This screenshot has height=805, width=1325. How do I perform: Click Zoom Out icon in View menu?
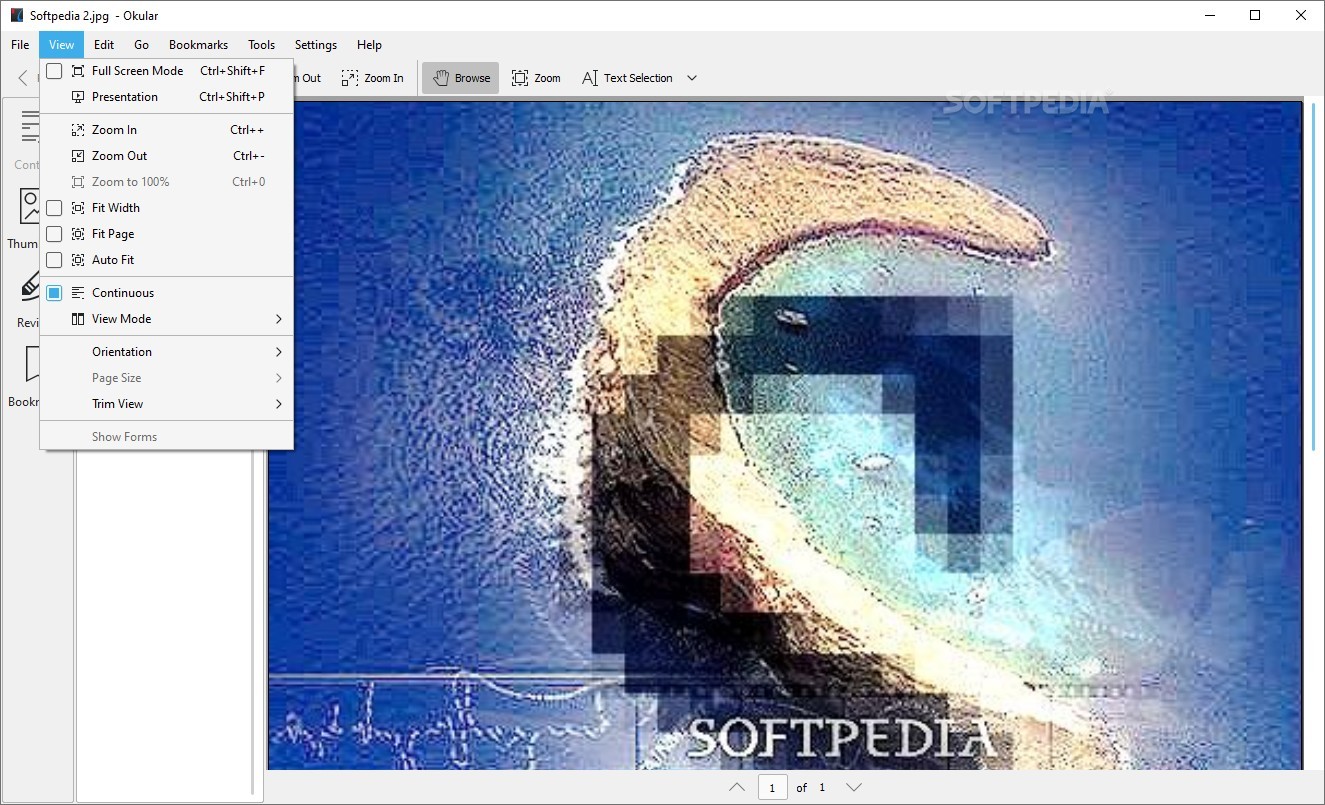pos(78,156)
